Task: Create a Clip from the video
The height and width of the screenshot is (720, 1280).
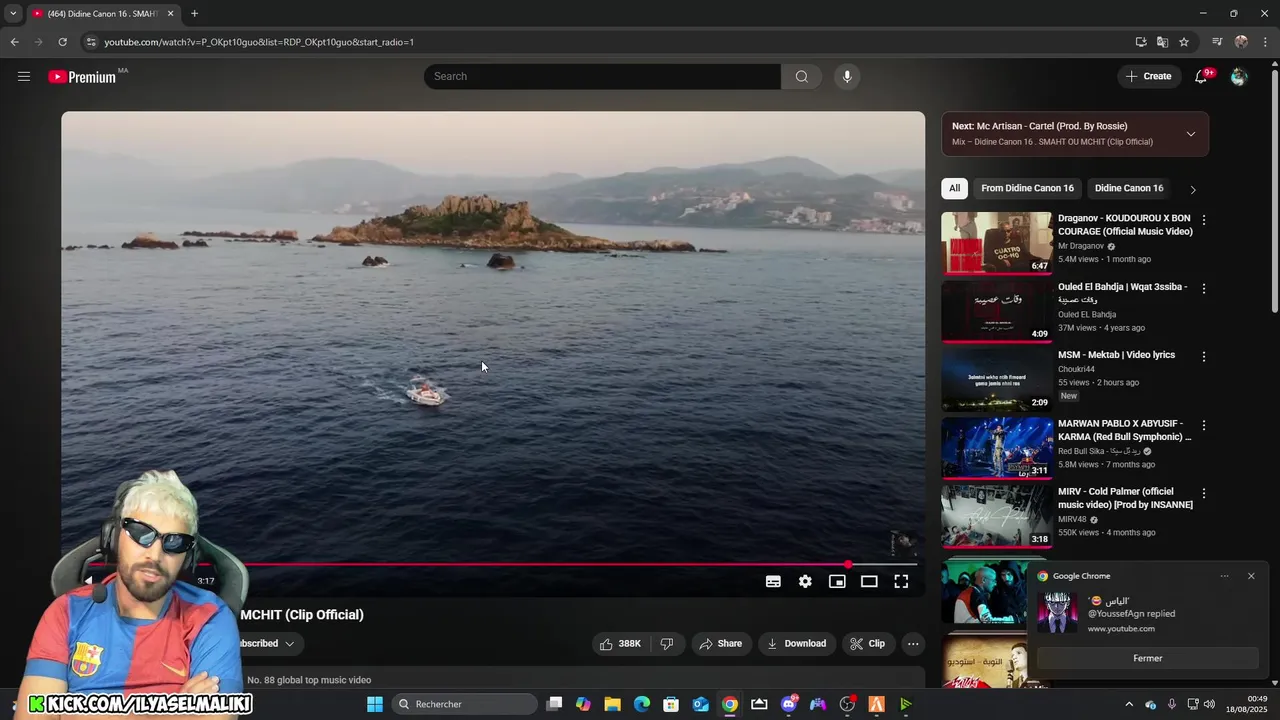Action: coord(867,644)
